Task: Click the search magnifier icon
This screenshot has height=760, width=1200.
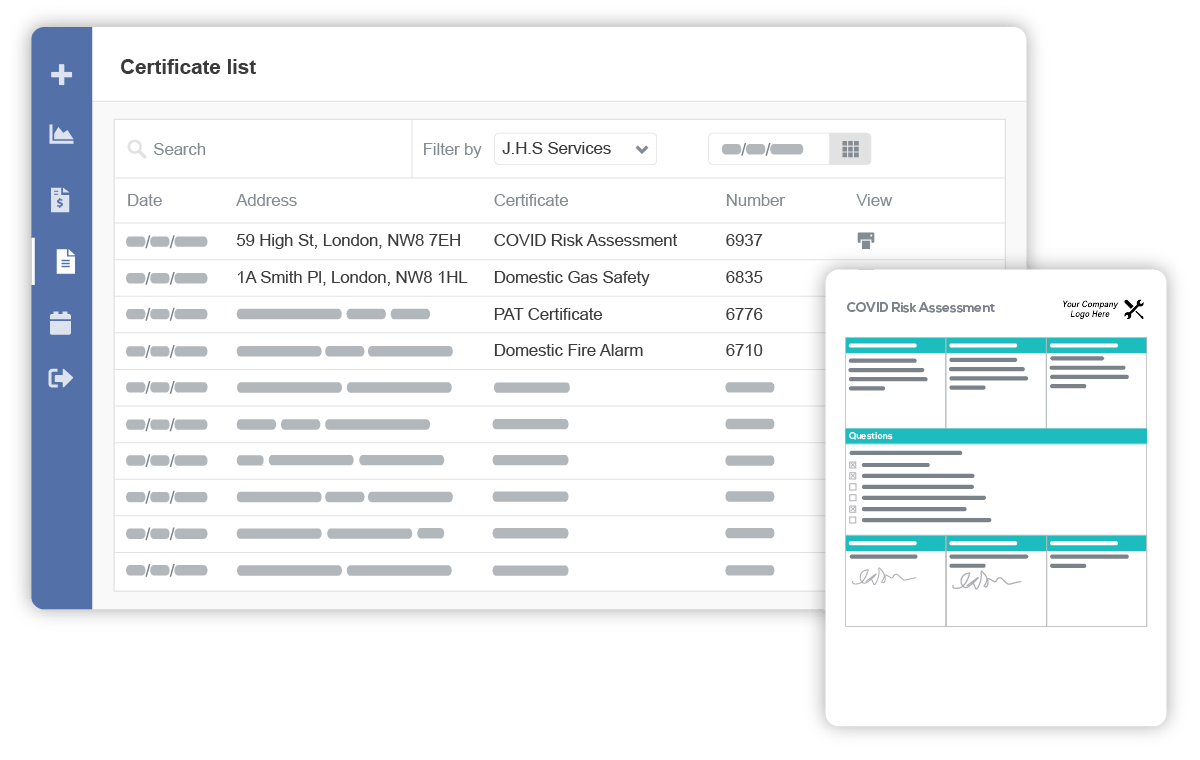Action: click(137, 149)
